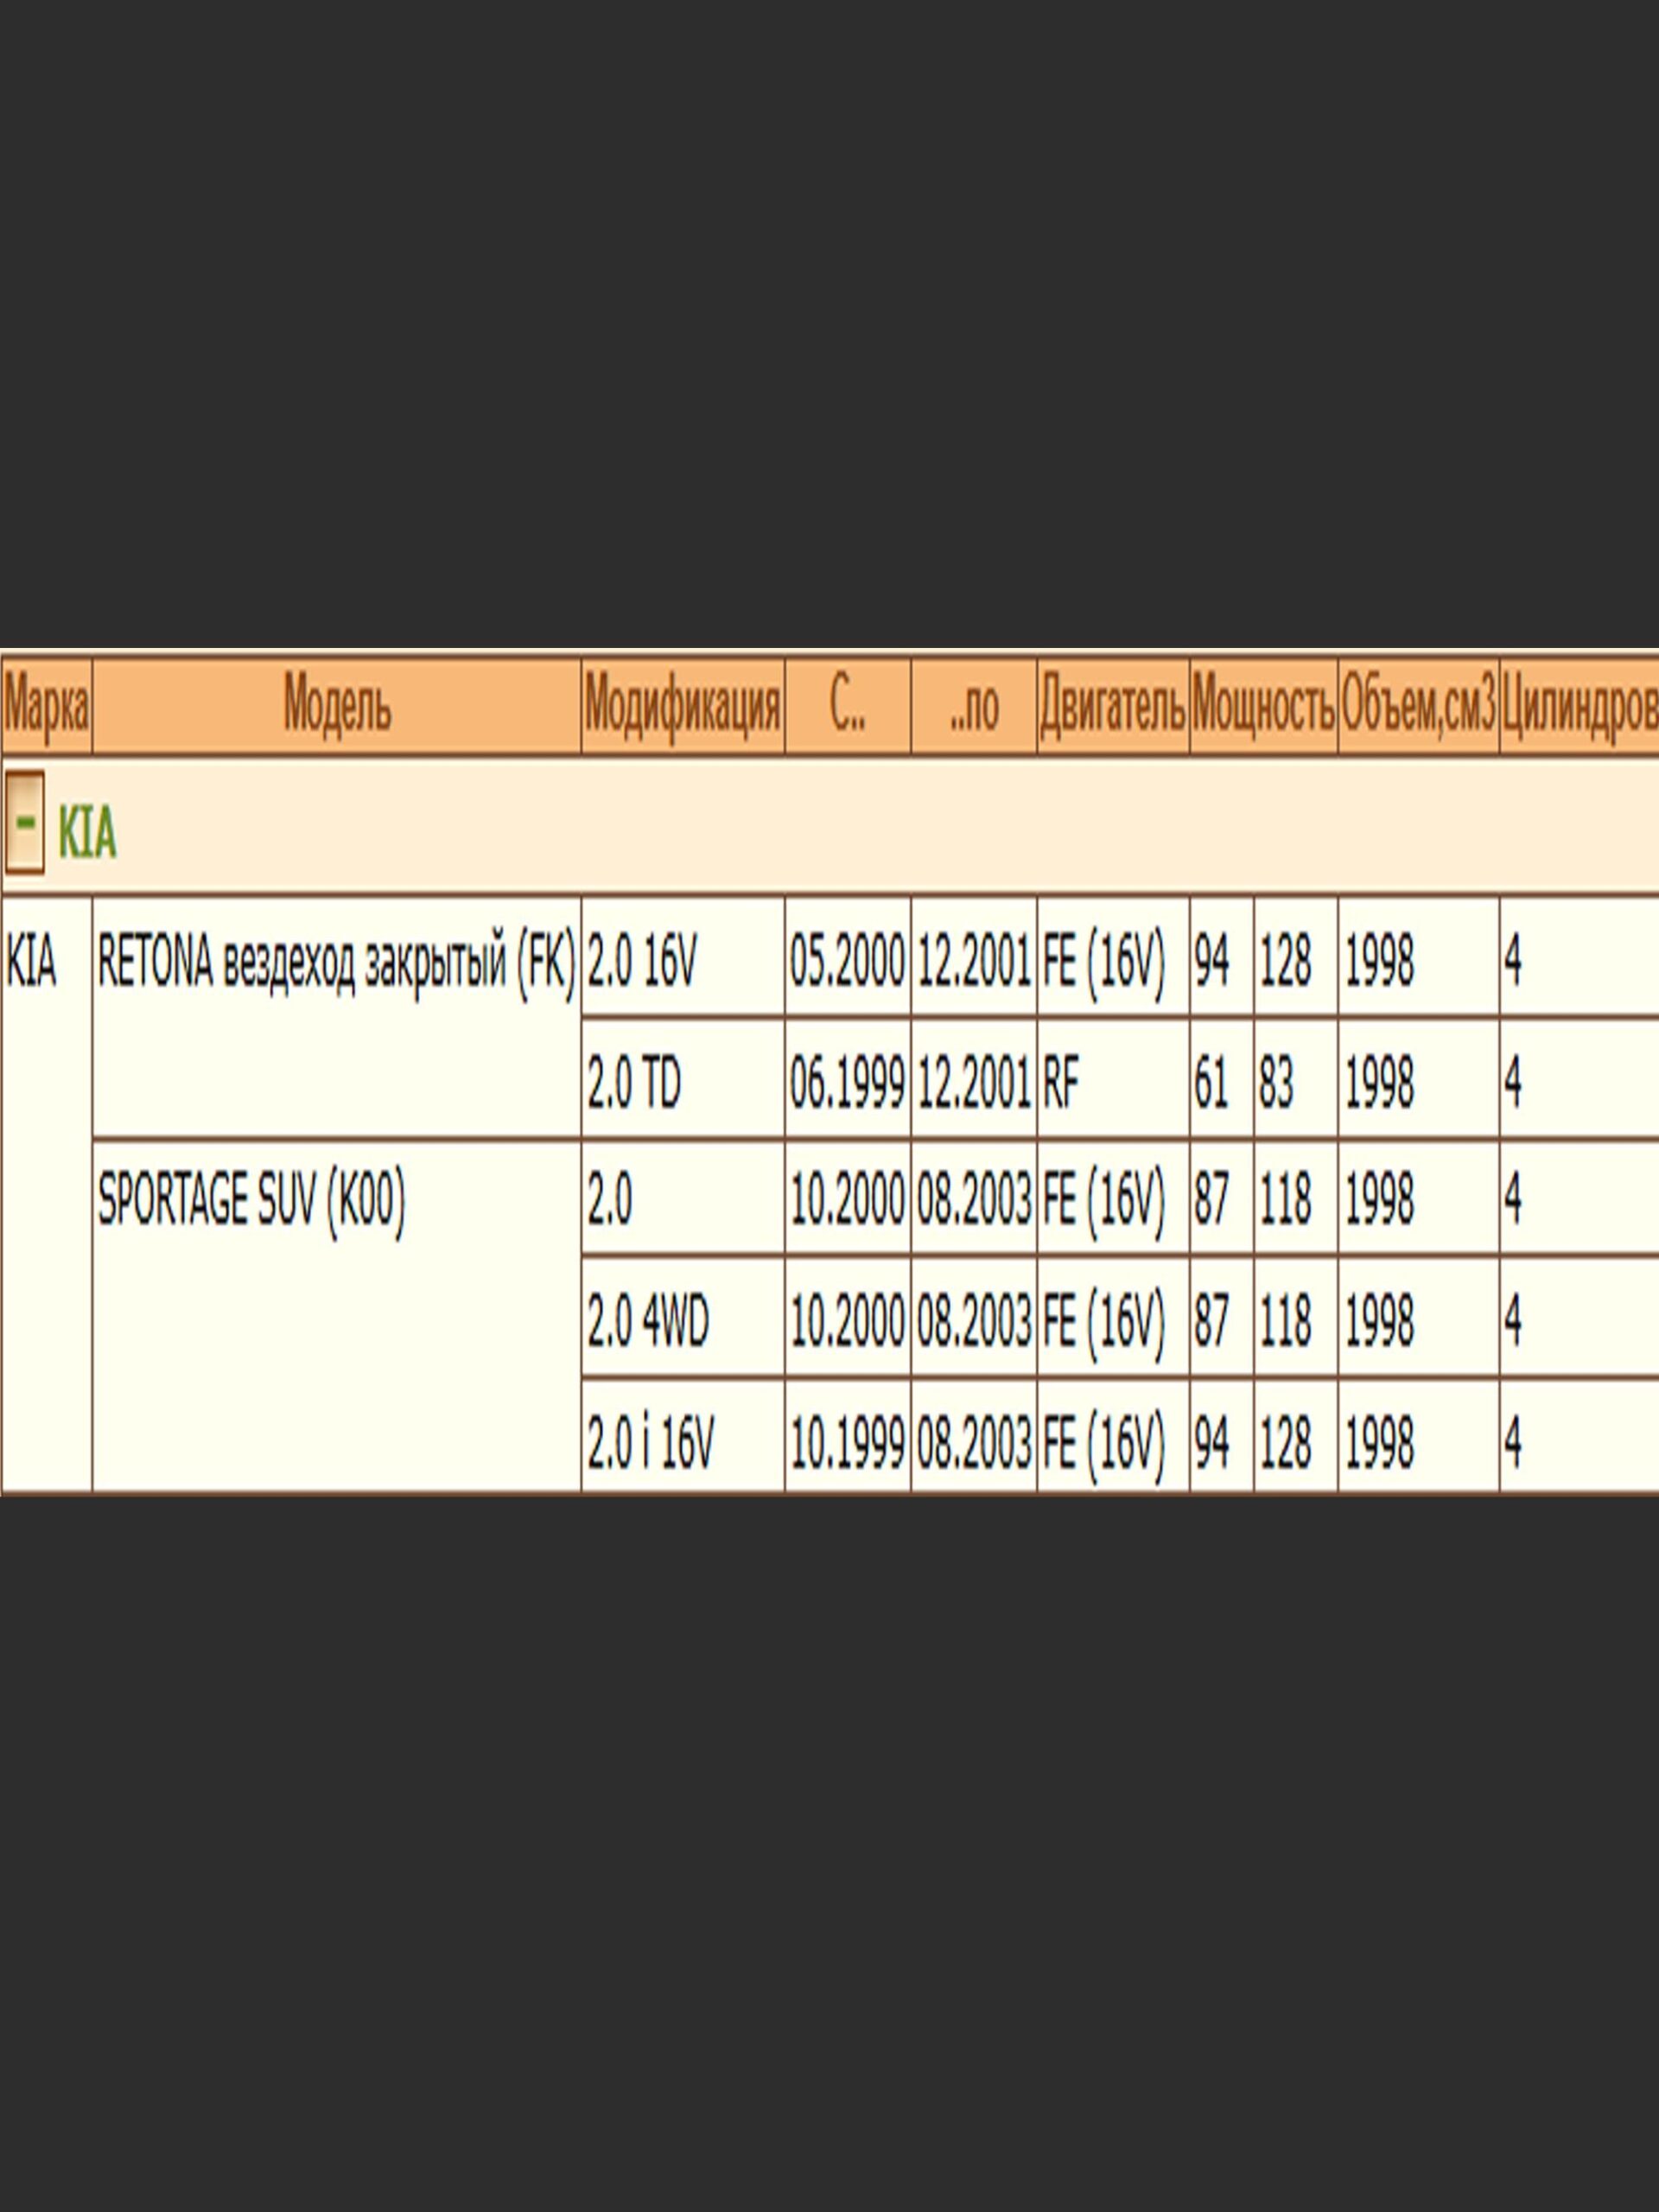
Task: Select cylinder count 4 in the 2.0 TD row
Action: click(1580, 1079)
